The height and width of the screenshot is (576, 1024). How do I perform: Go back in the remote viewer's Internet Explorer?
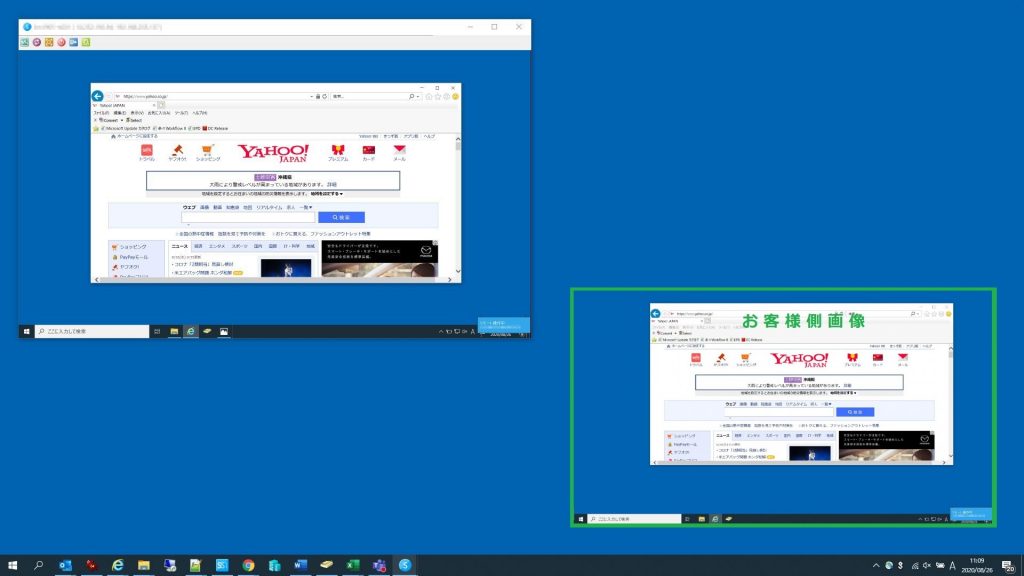97,96
